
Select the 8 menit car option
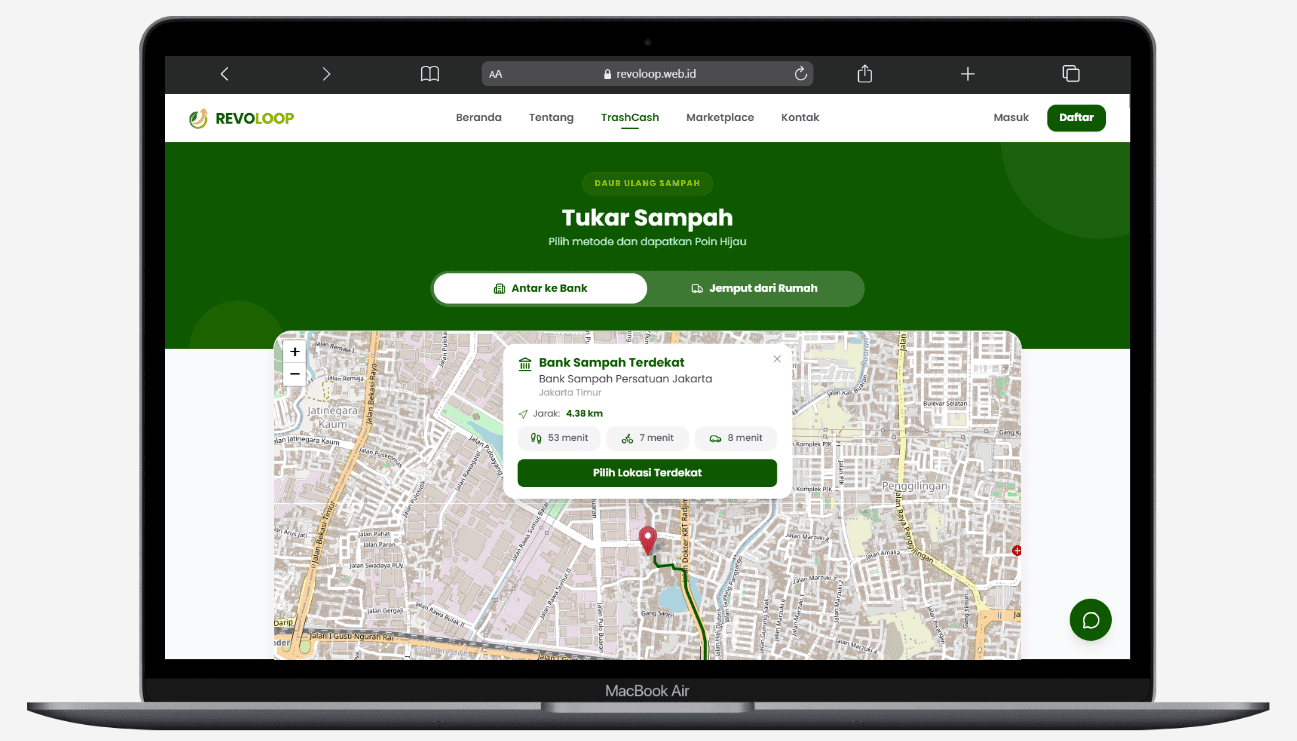pos(735,438)
